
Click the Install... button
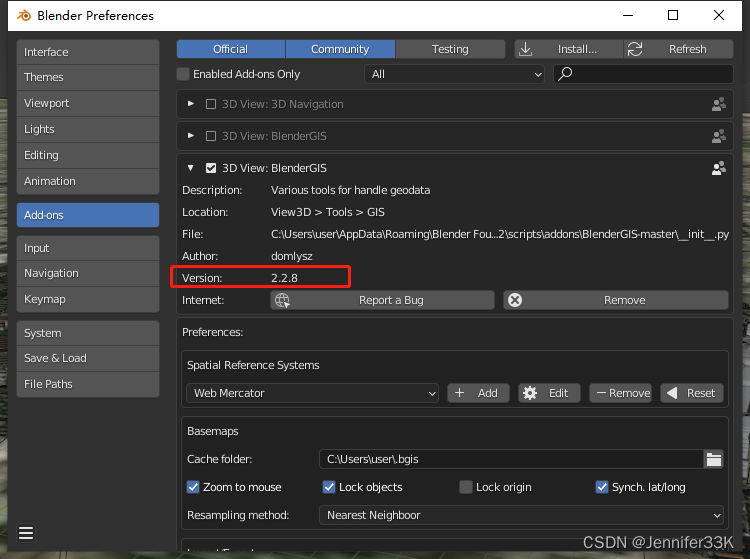point(569,49)
